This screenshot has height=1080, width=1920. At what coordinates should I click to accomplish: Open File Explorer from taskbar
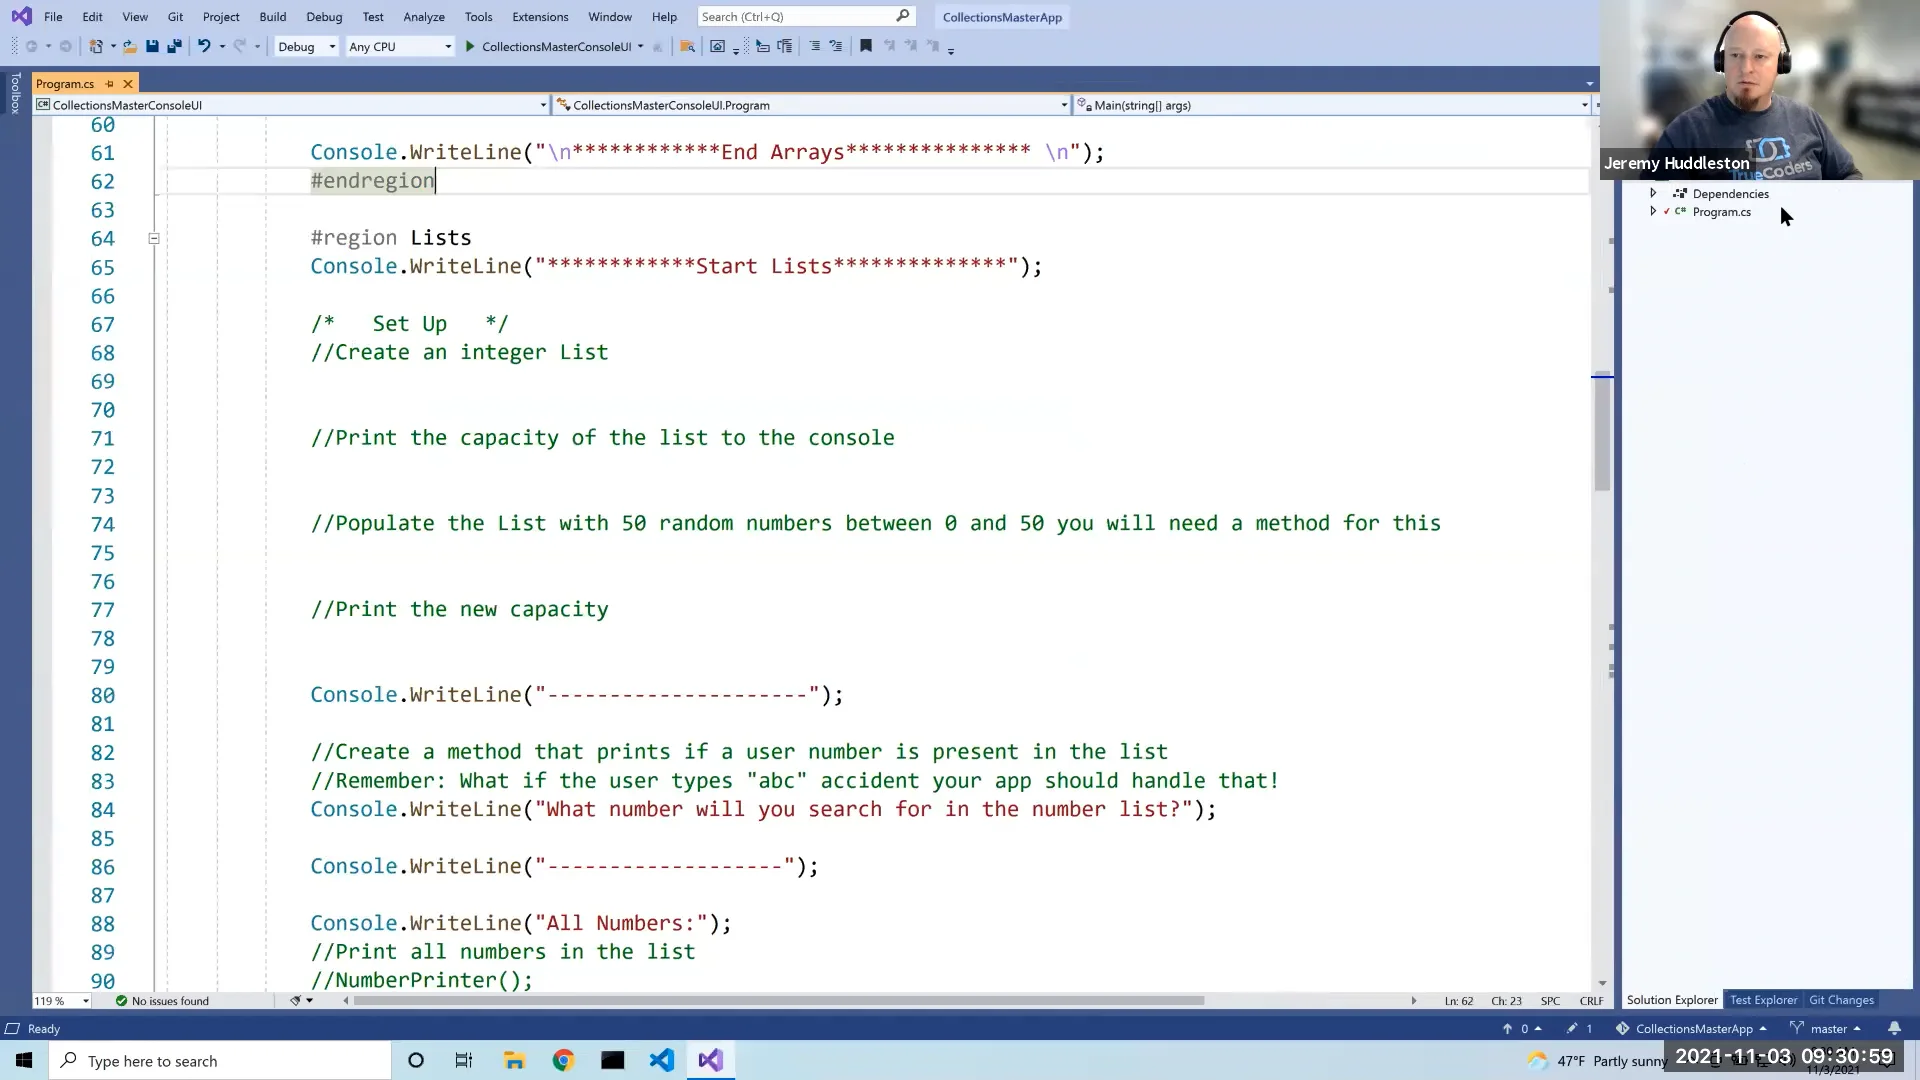[x=514, y=1060]
